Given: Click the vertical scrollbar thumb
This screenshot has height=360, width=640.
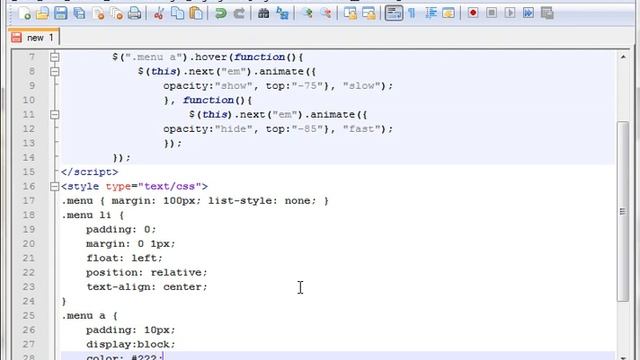Looking at the screenshot, I should pos(623,211).
